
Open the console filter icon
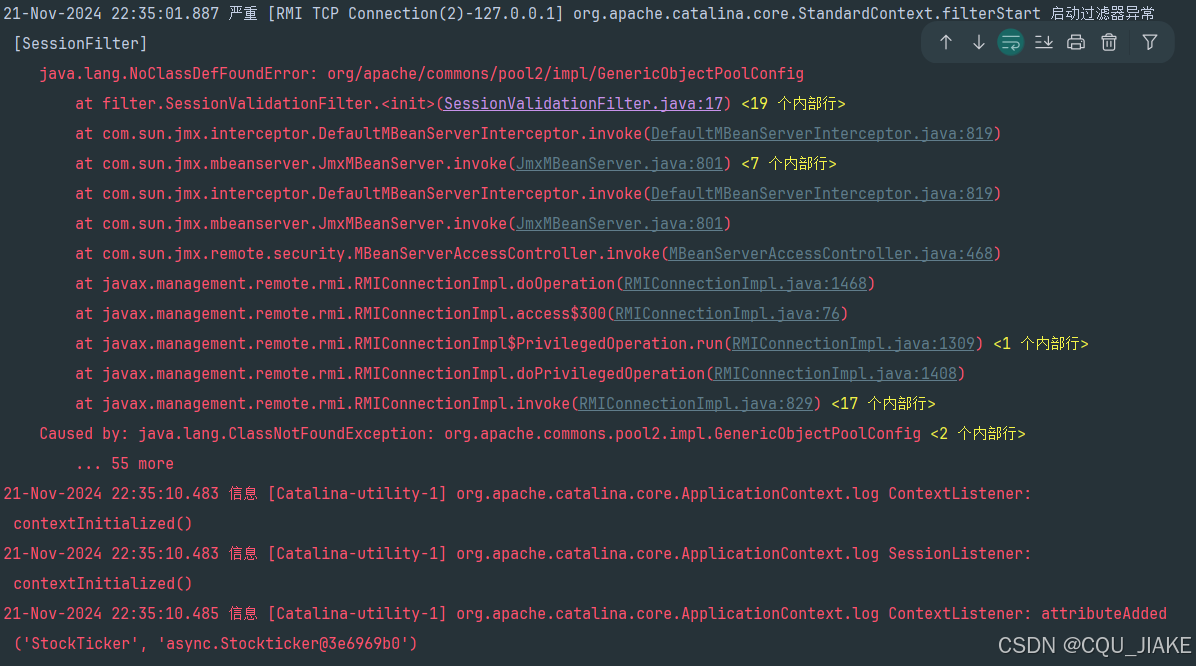(1148, 43)
